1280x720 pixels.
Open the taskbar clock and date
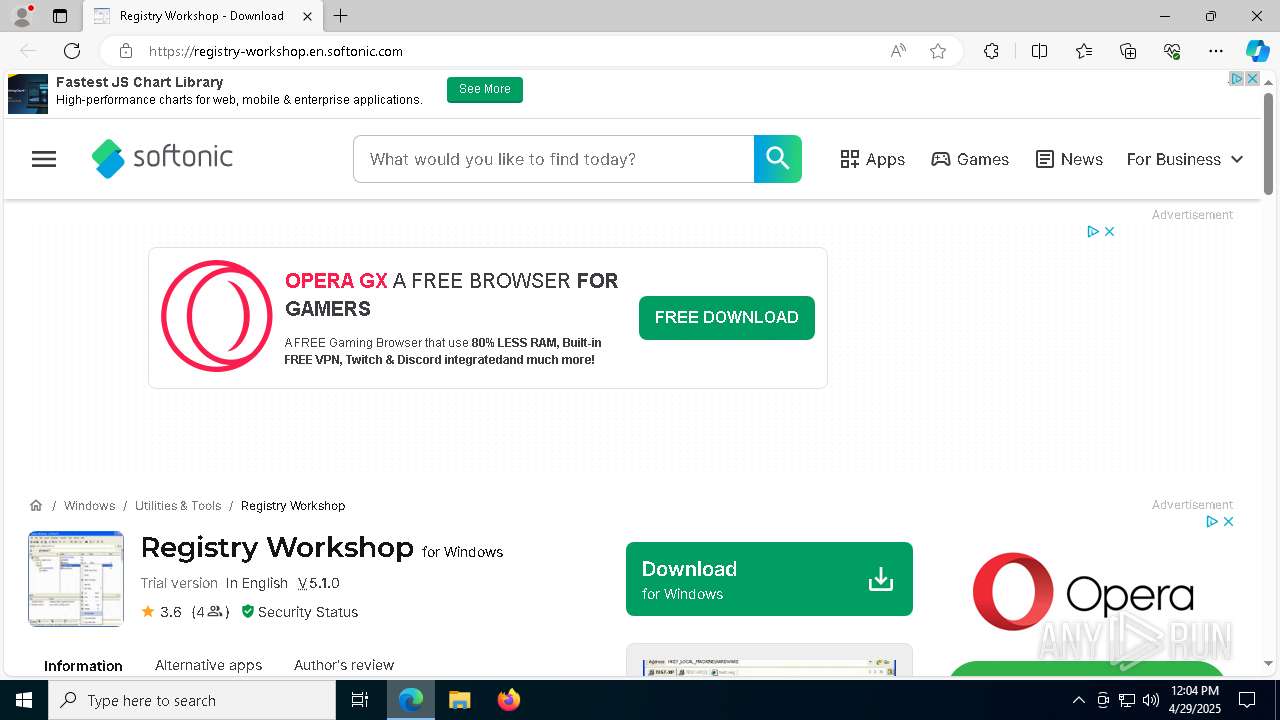tap(1194, 700)
